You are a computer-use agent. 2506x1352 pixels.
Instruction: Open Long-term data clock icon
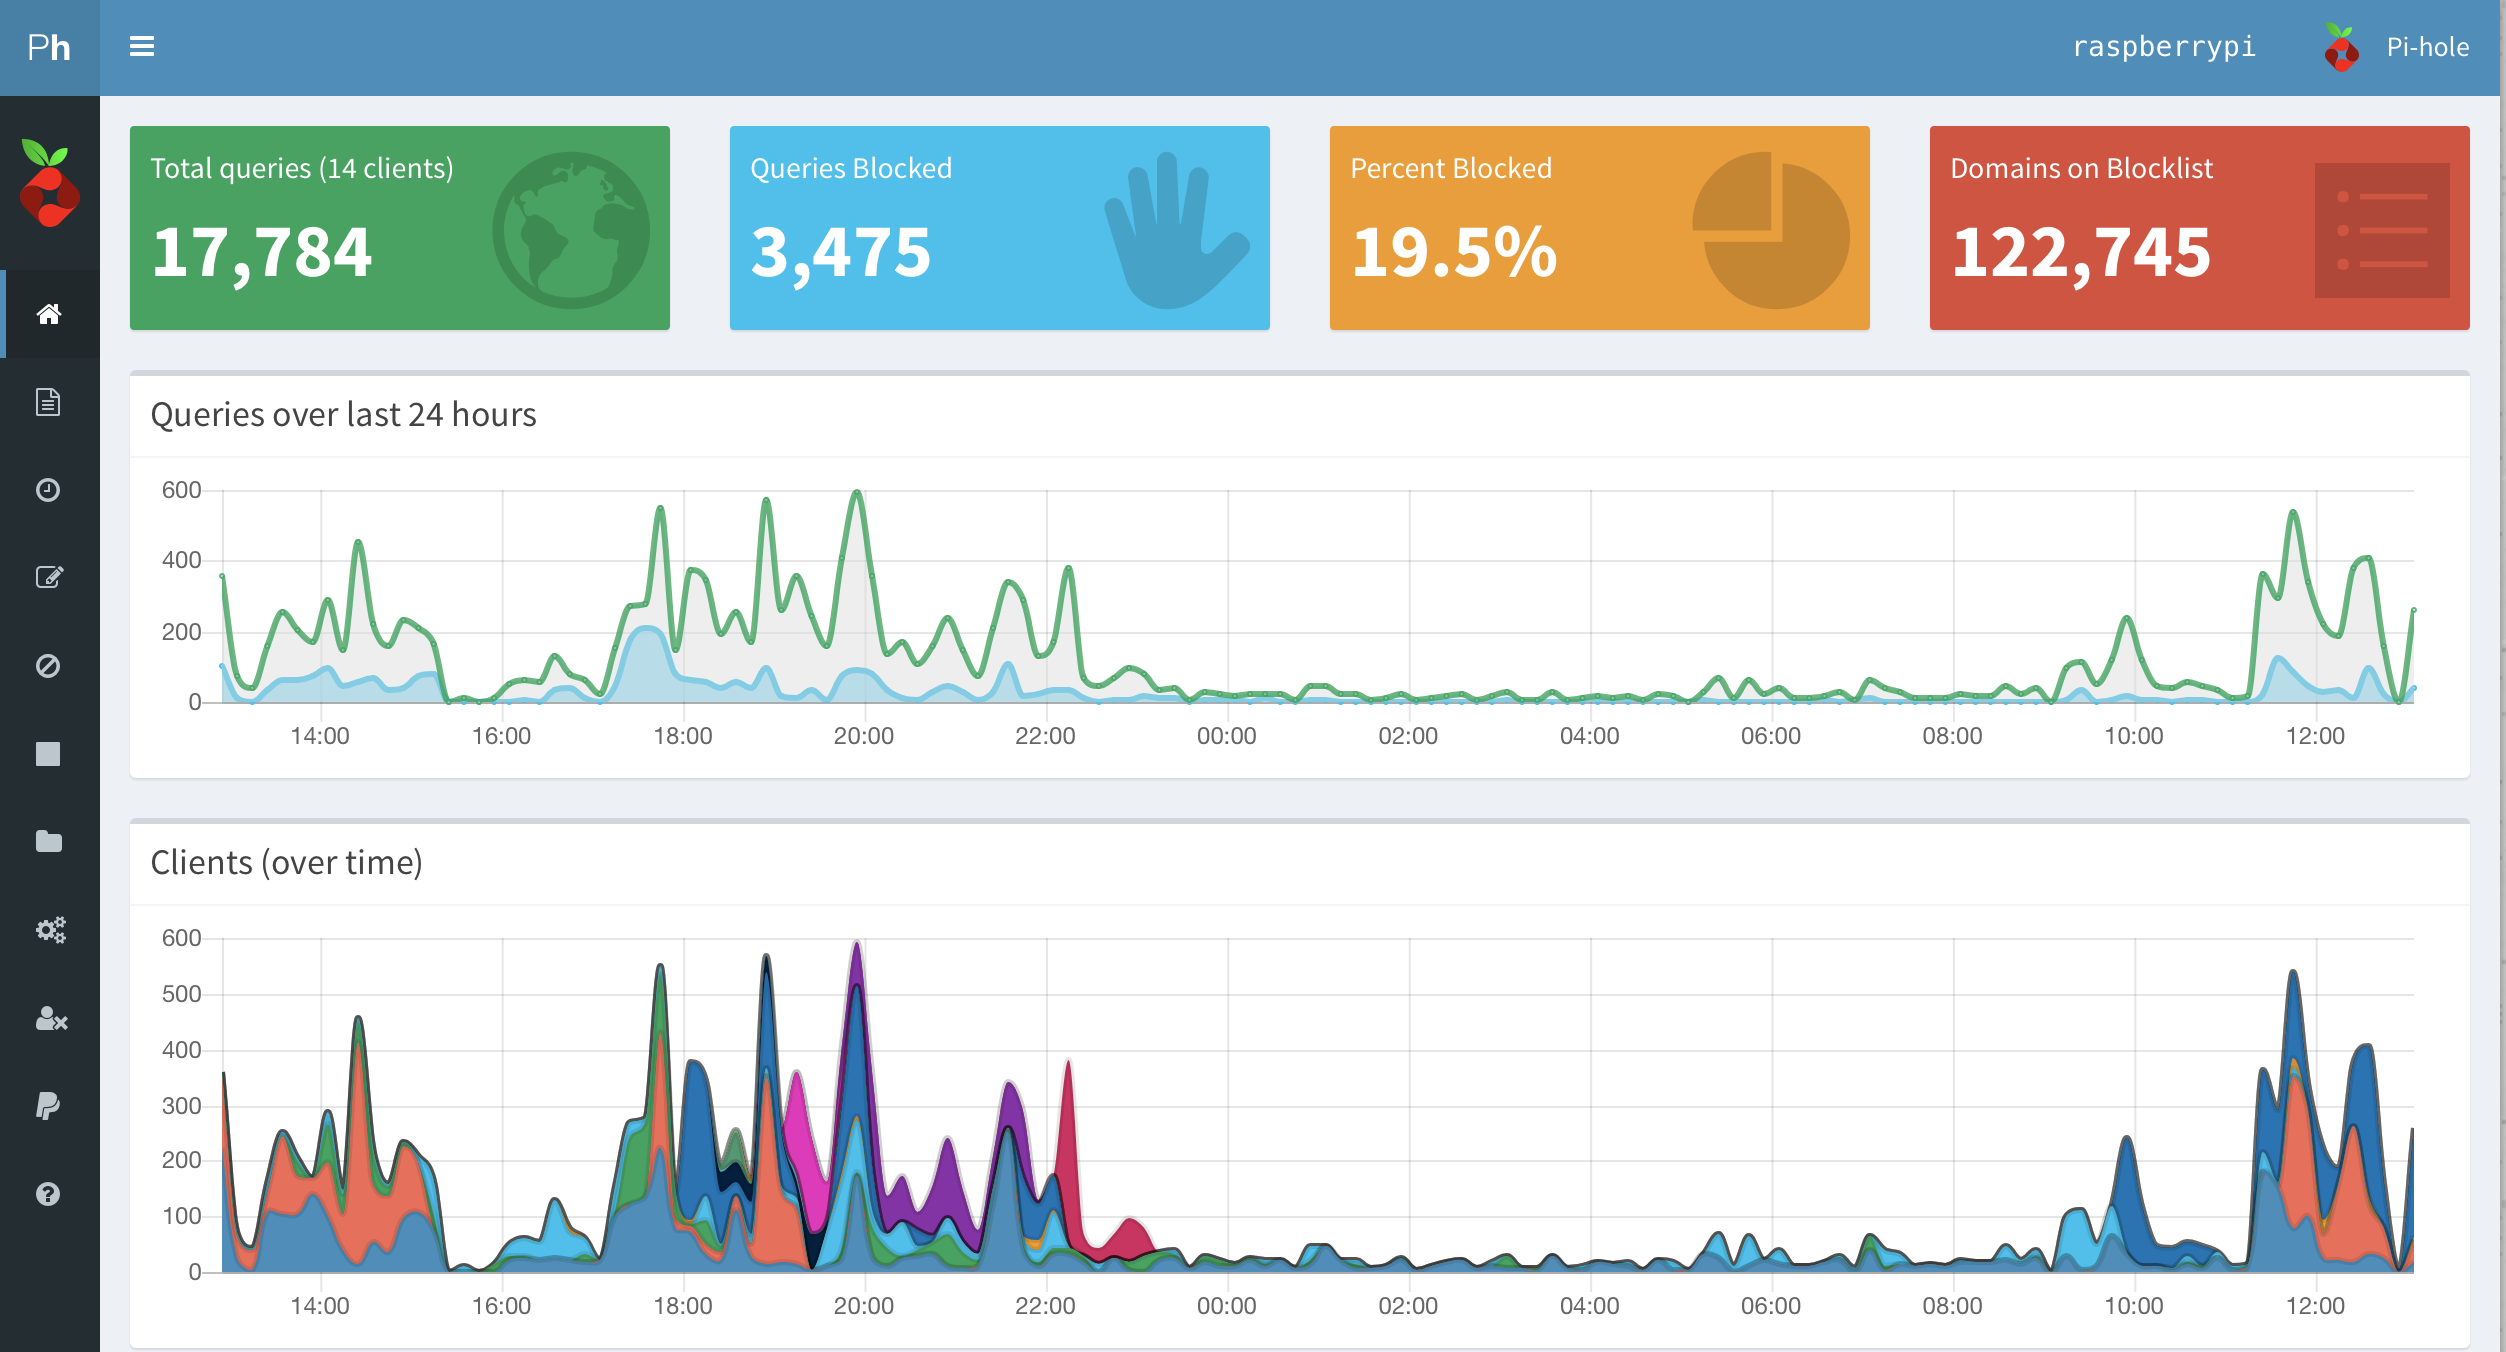coord(48,490)
